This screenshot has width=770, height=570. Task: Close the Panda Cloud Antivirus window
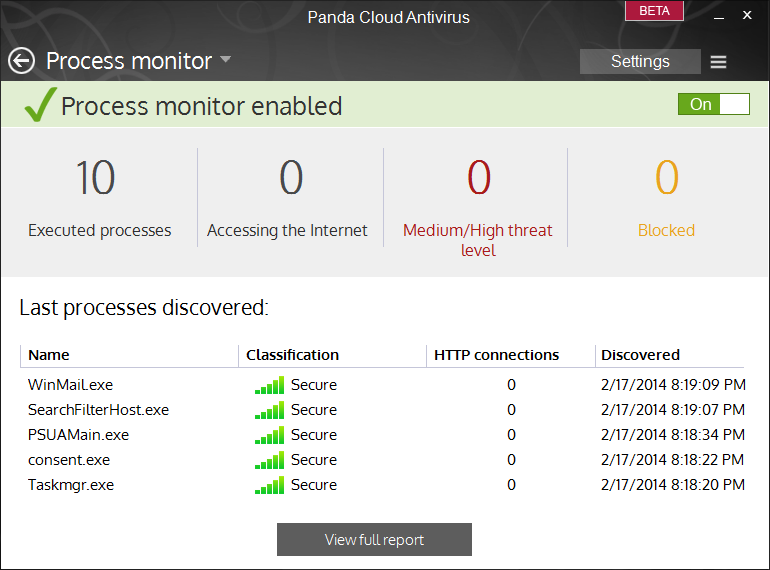[747, 15]
